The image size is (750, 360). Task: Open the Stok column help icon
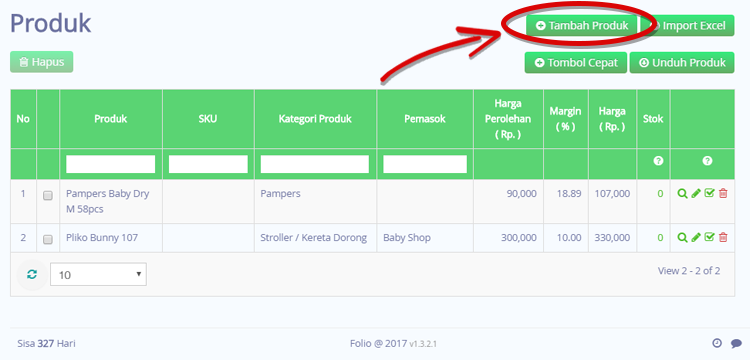pos(658,161)
